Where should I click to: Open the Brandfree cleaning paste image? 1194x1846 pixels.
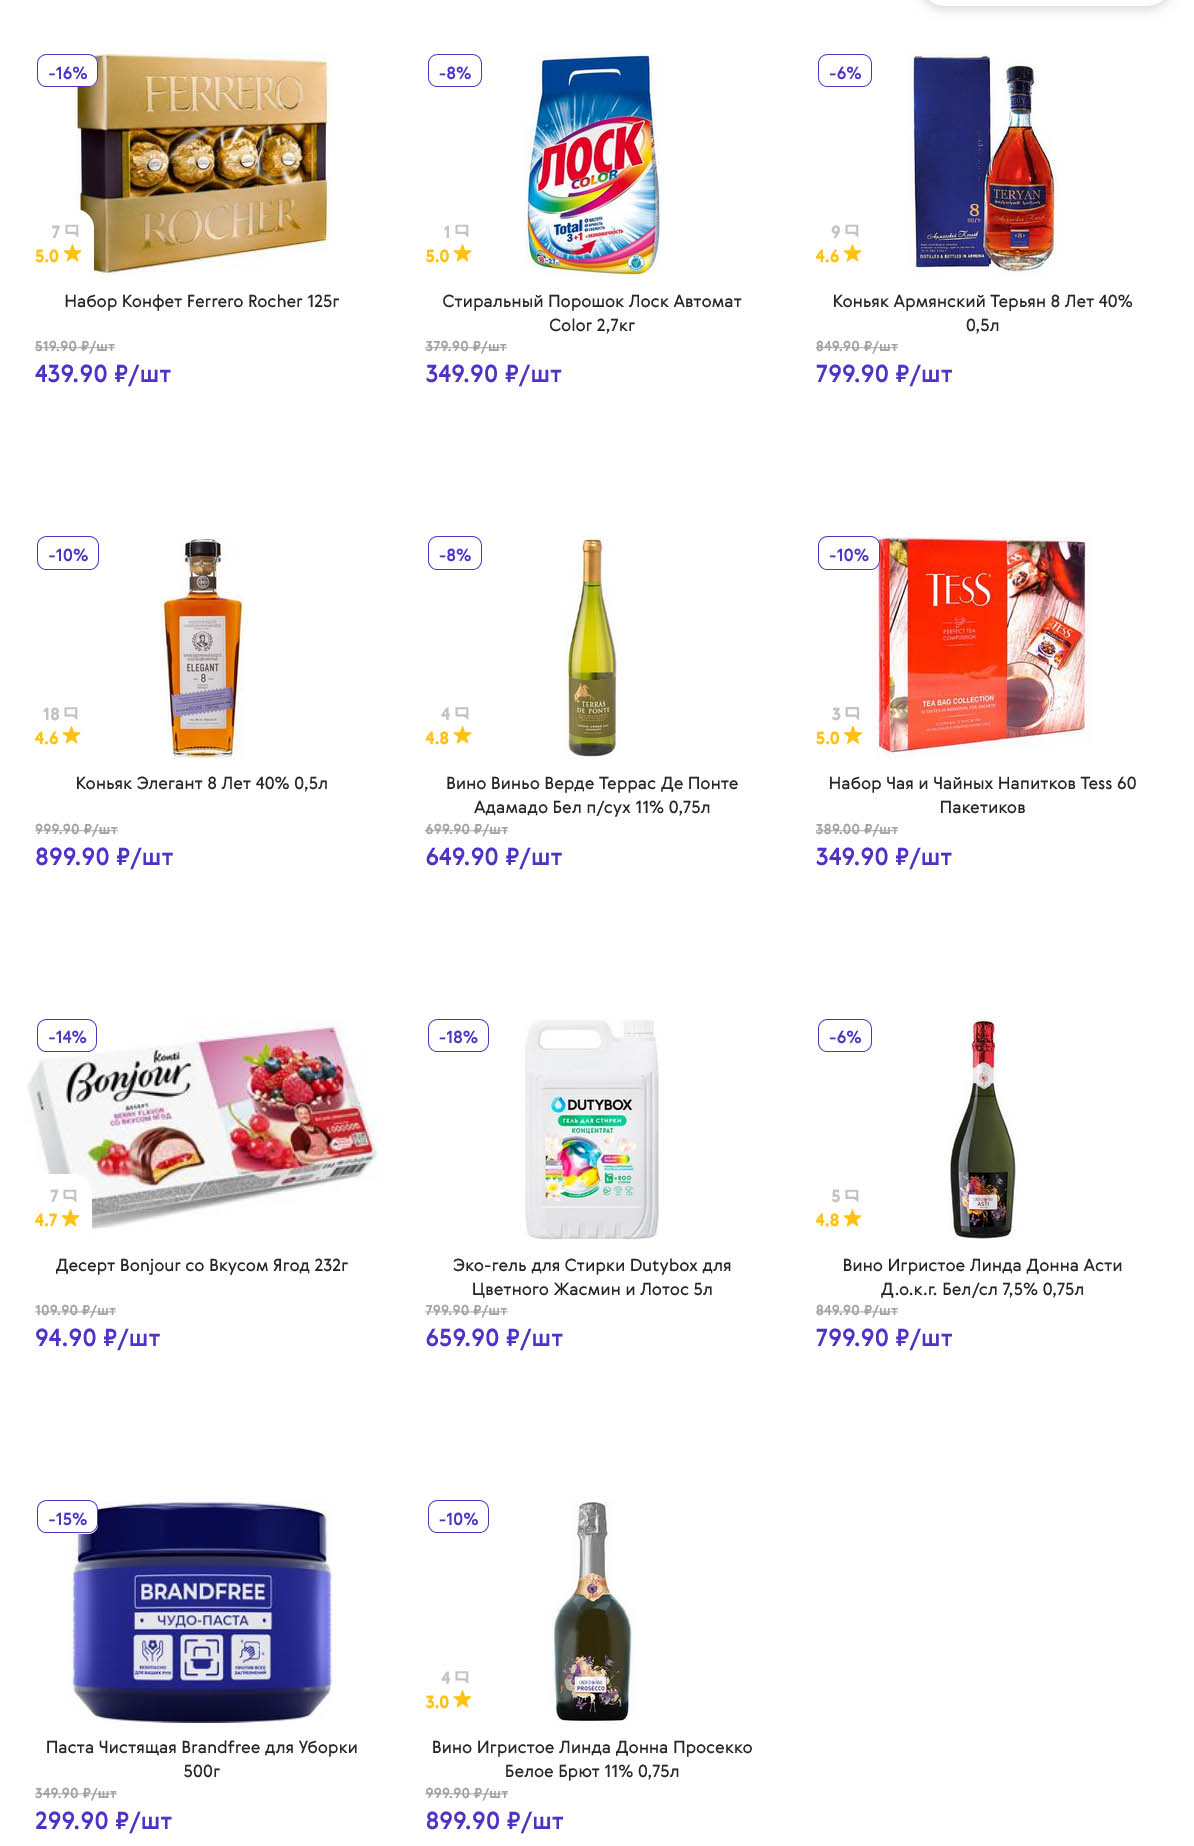coord(202,1610)
